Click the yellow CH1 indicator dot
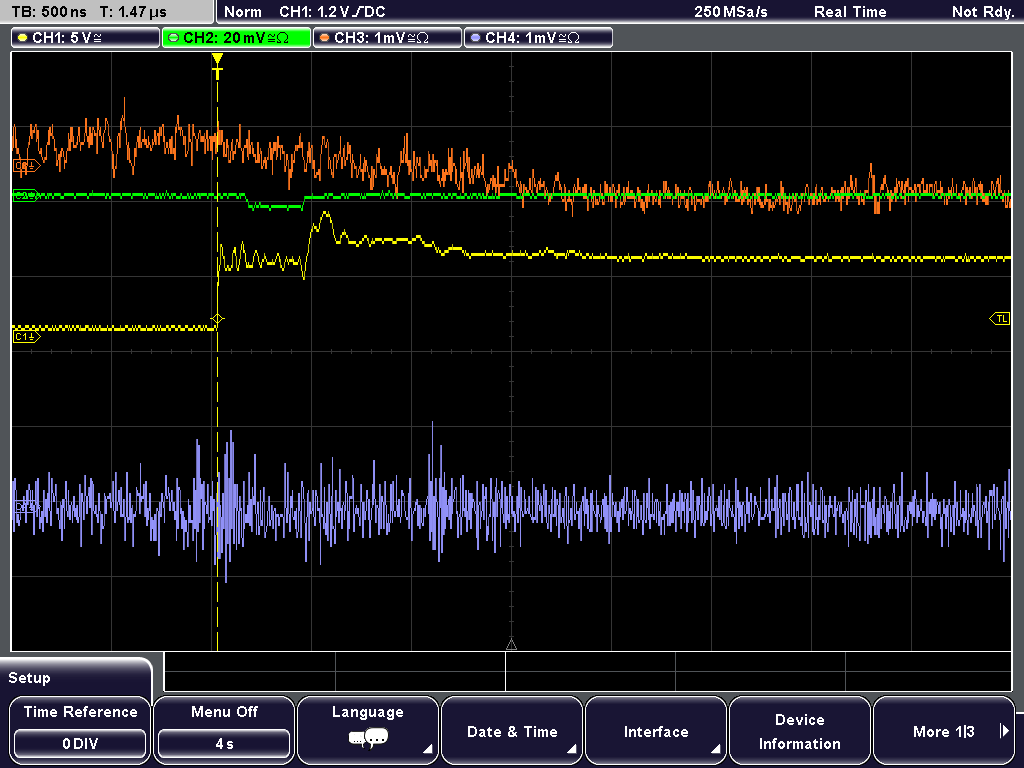This screenshot has height=768, width=1024. tap(23, 38)
